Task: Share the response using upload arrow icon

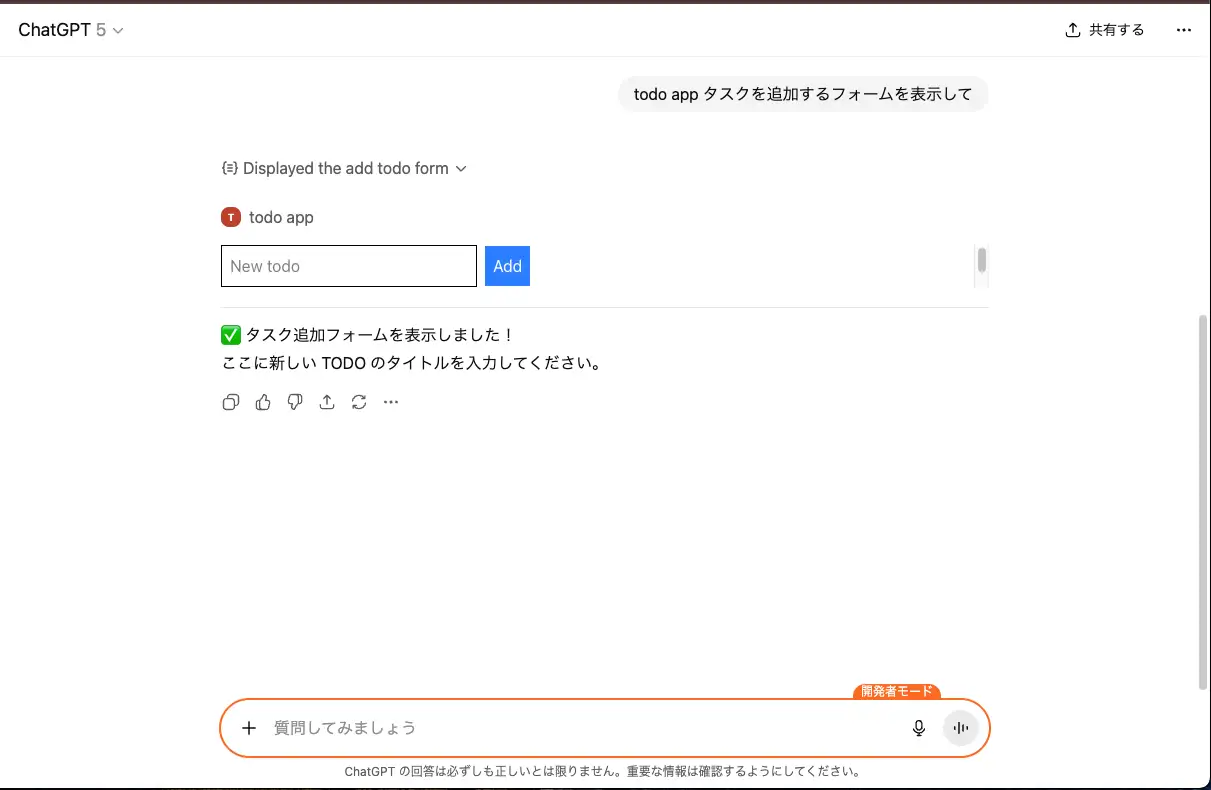Action: click(327, 402)
